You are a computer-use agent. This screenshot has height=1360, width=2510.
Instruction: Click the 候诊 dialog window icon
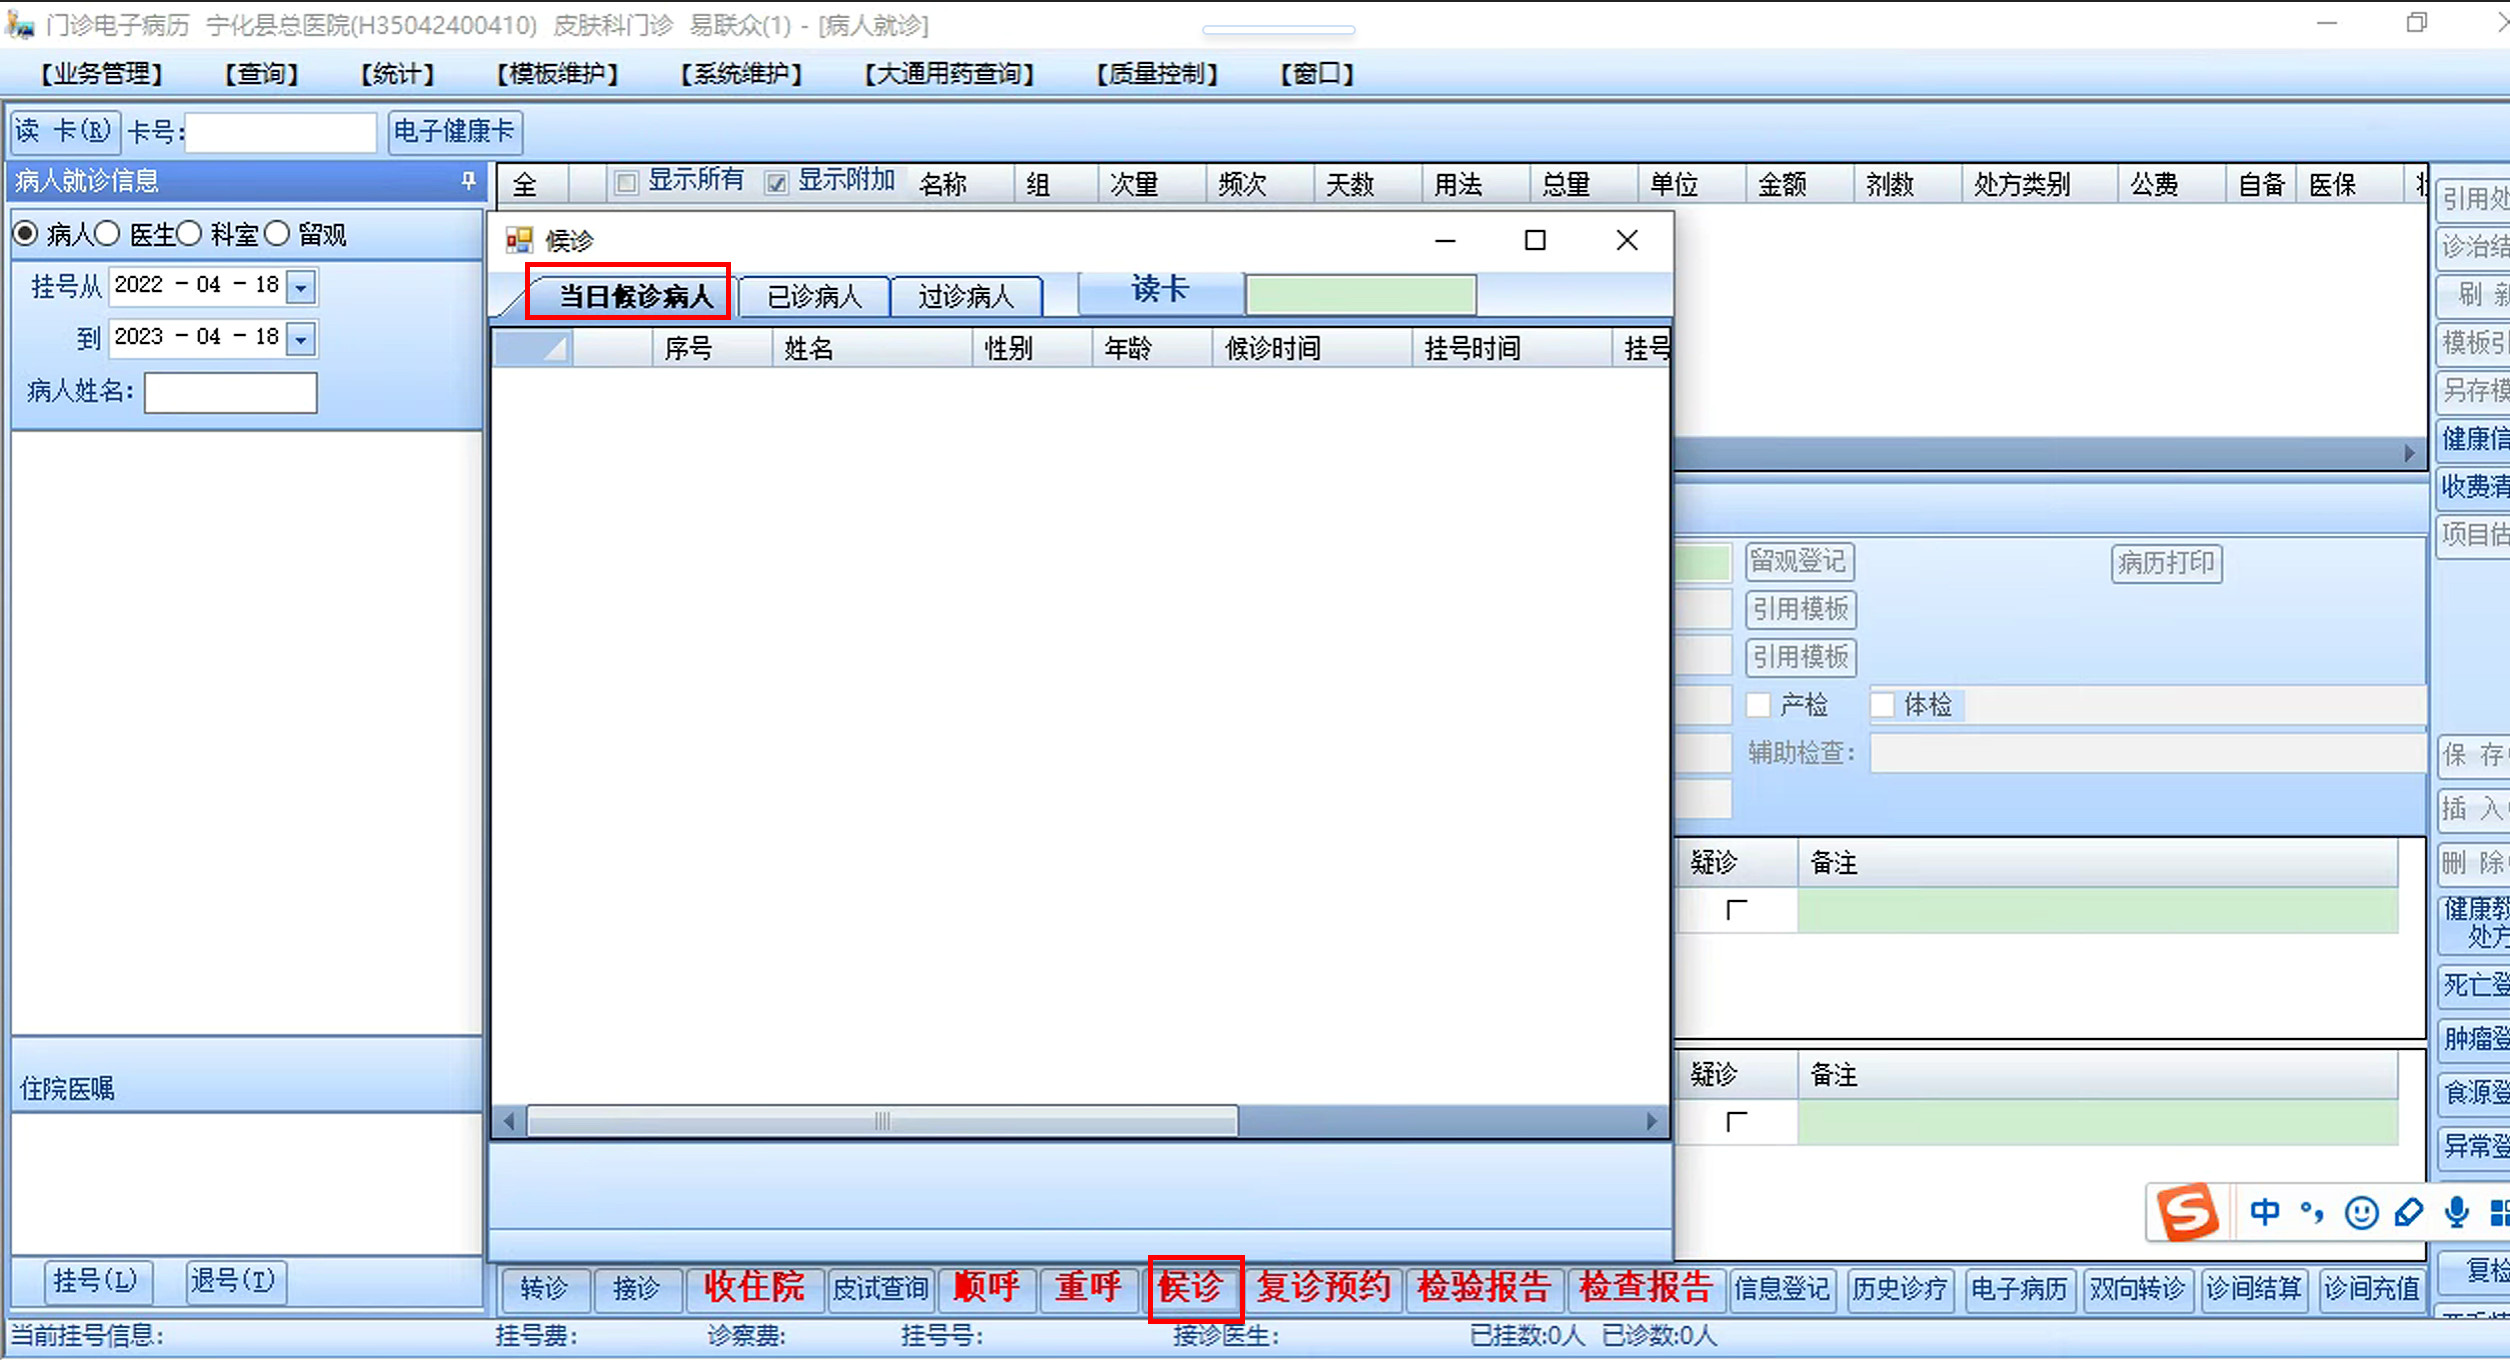[519, 240]
